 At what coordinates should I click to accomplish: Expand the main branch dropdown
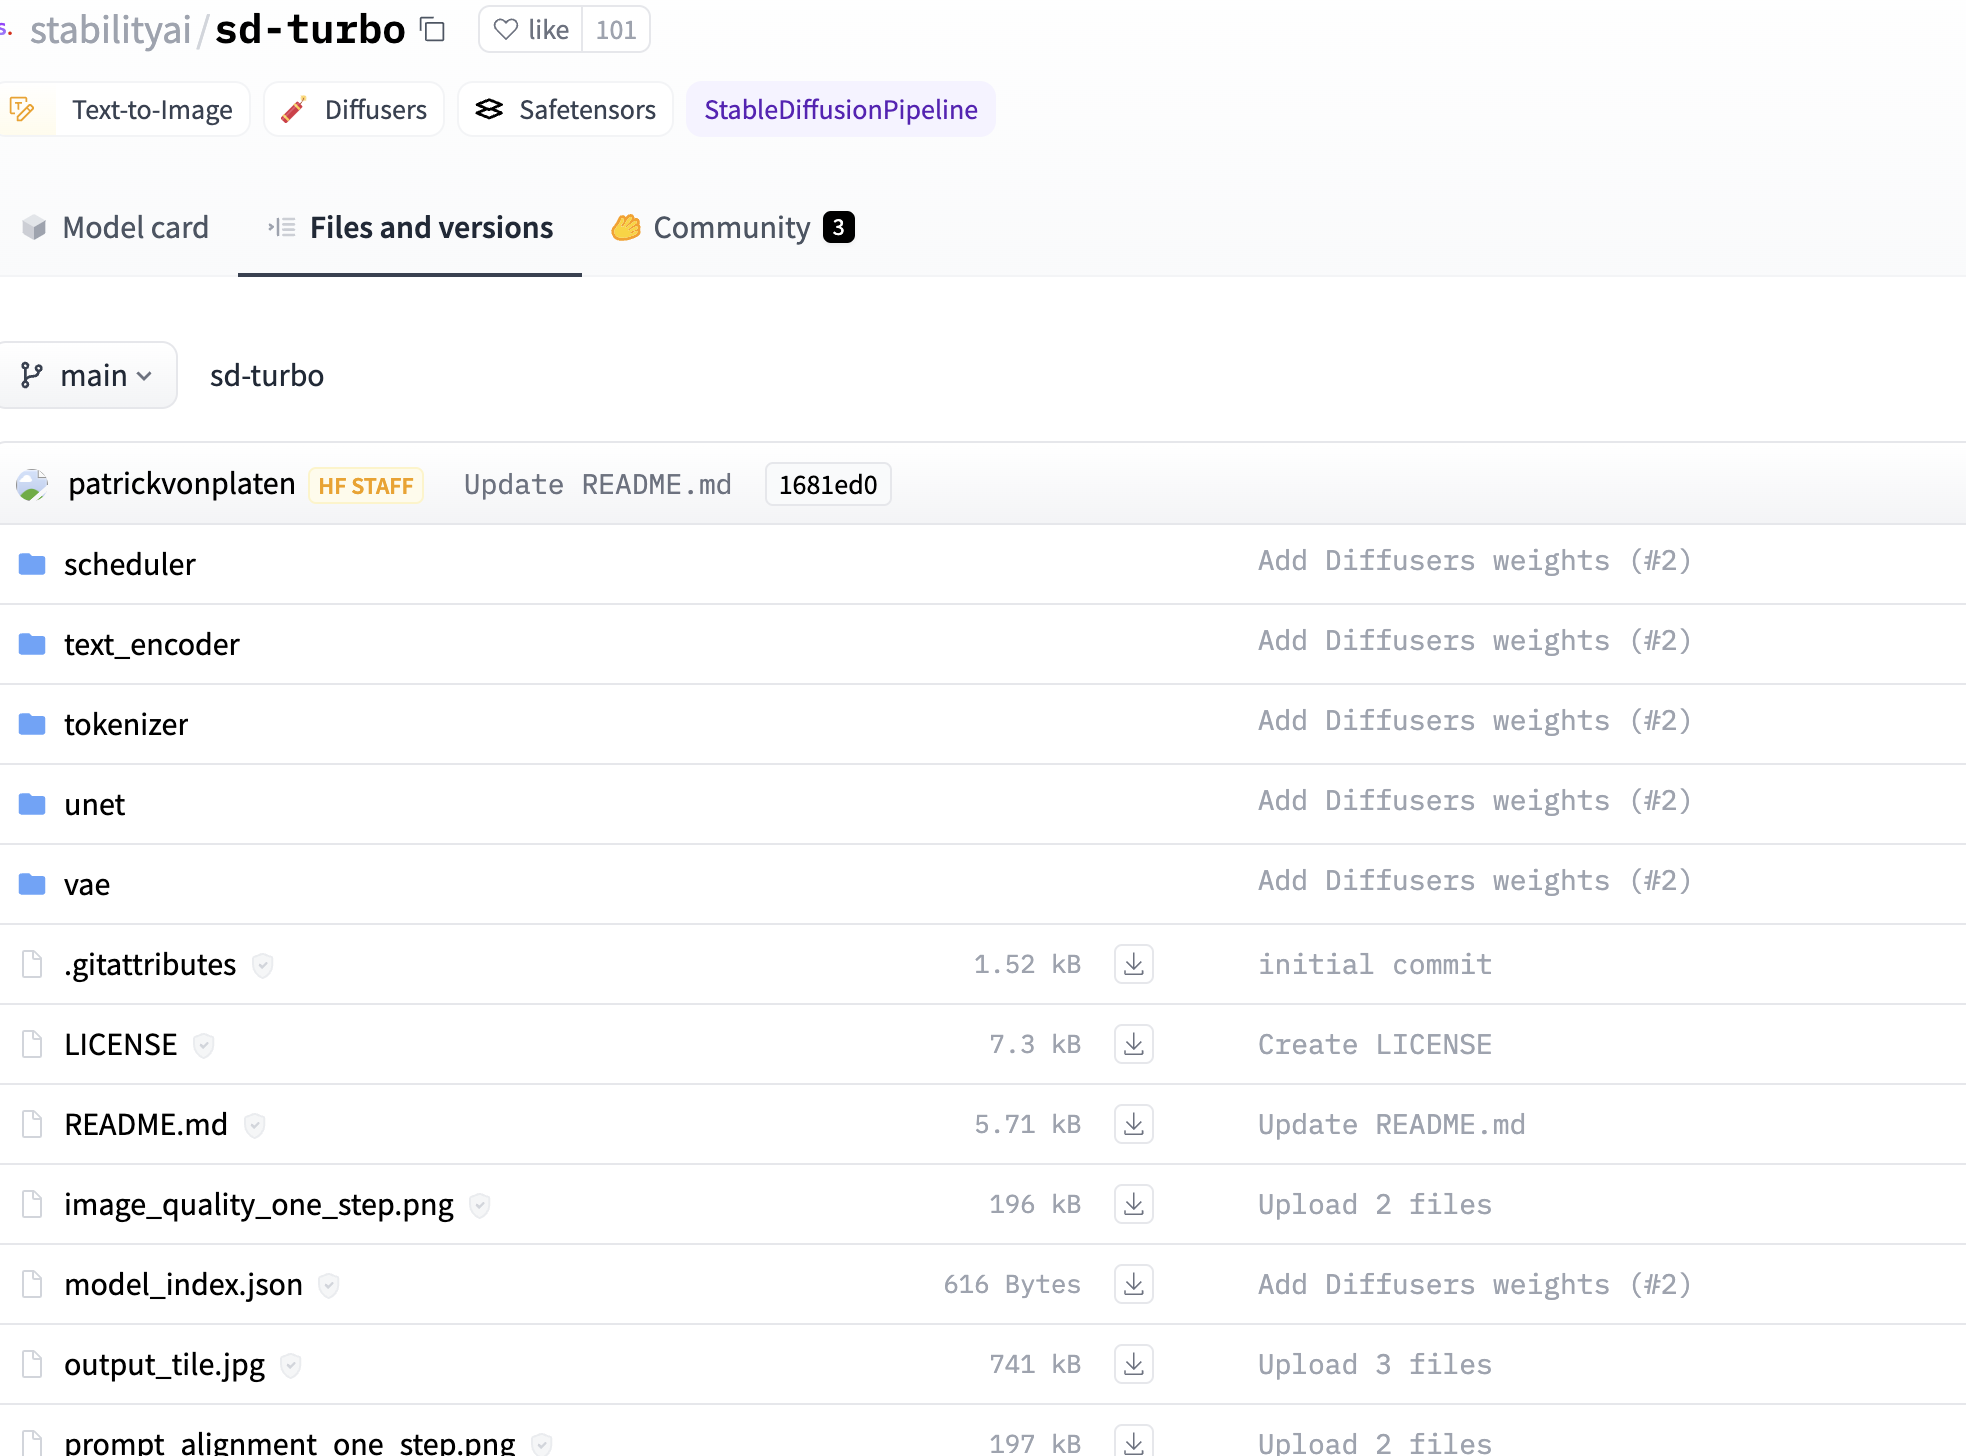(x=87, y=376)
